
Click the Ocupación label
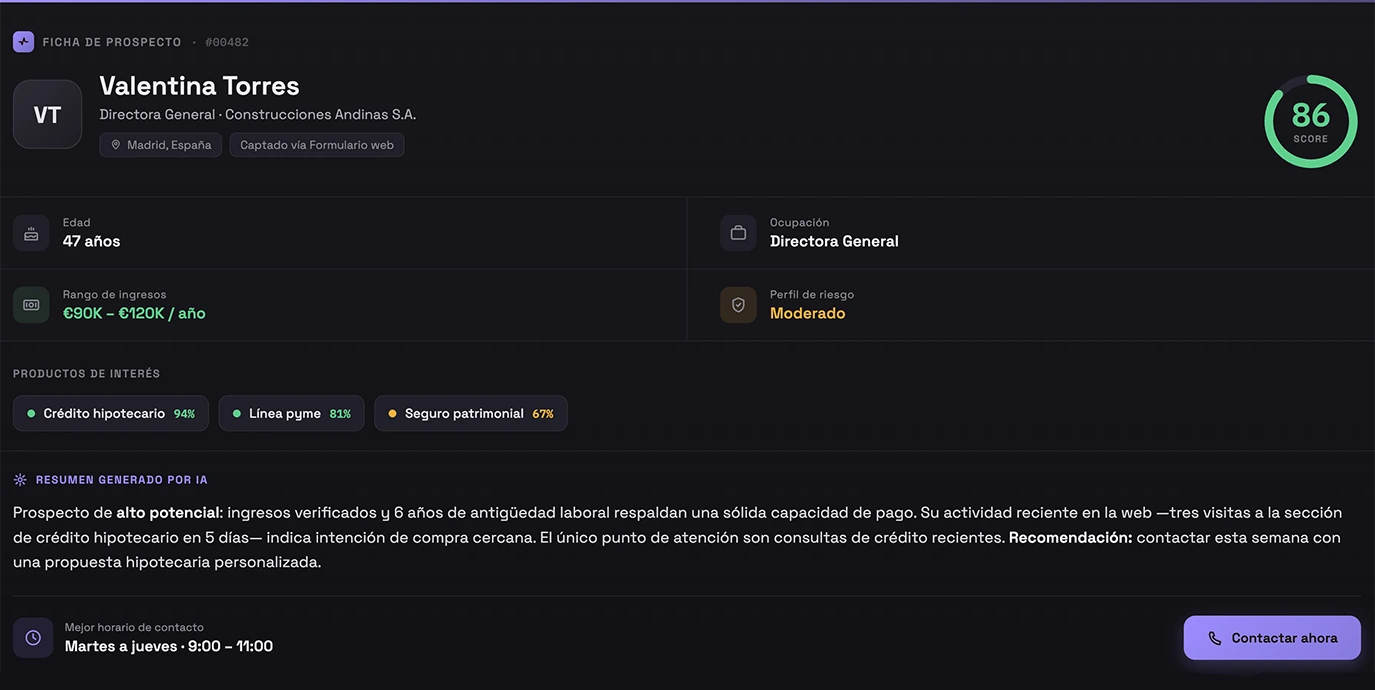point(800,222)
